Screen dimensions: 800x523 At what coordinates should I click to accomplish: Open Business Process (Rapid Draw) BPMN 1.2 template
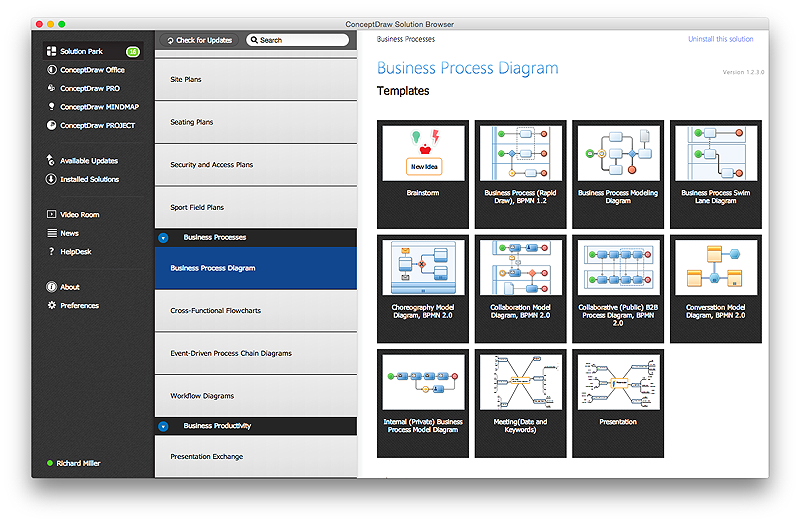pos(520,174)
